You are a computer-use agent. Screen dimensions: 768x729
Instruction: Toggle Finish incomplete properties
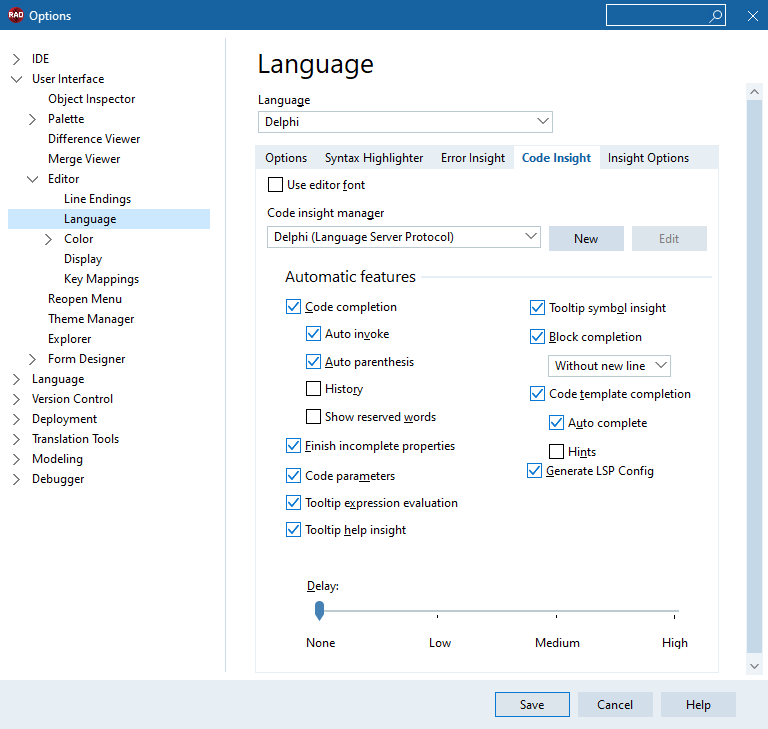pyautogui.click(x=293, y=446)
